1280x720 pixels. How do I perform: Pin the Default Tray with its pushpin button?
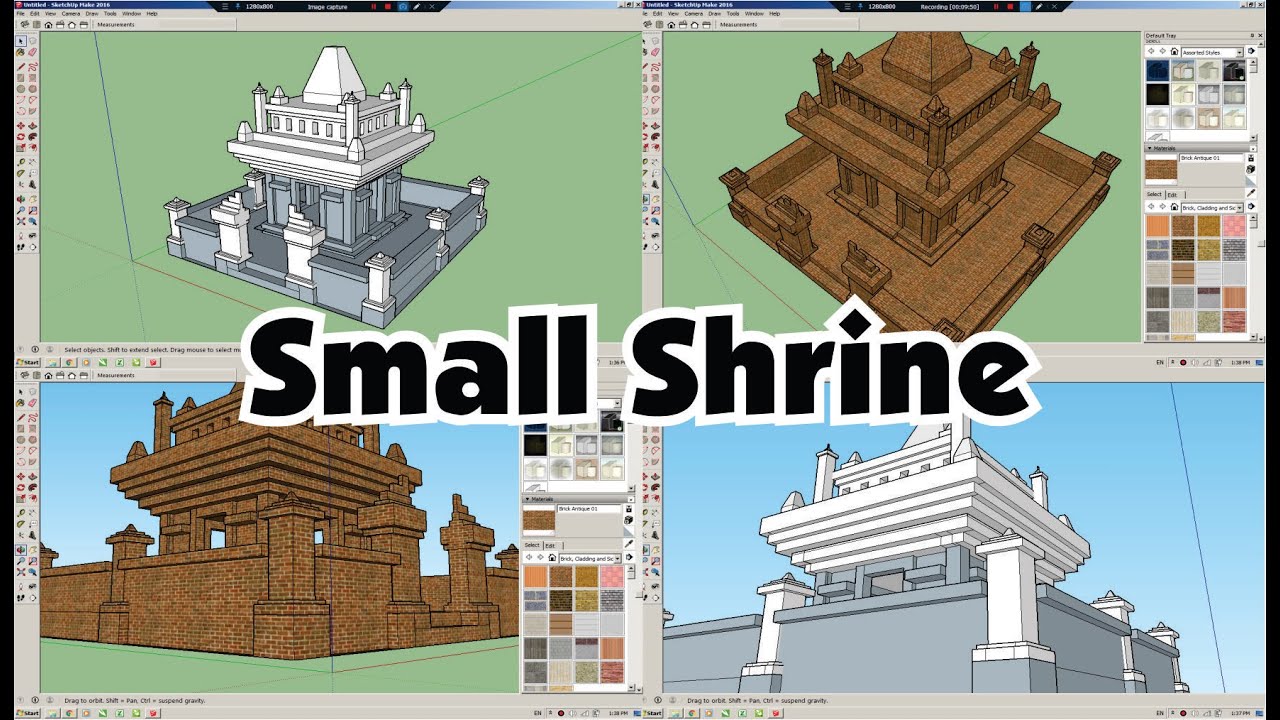coord(1252,35)
